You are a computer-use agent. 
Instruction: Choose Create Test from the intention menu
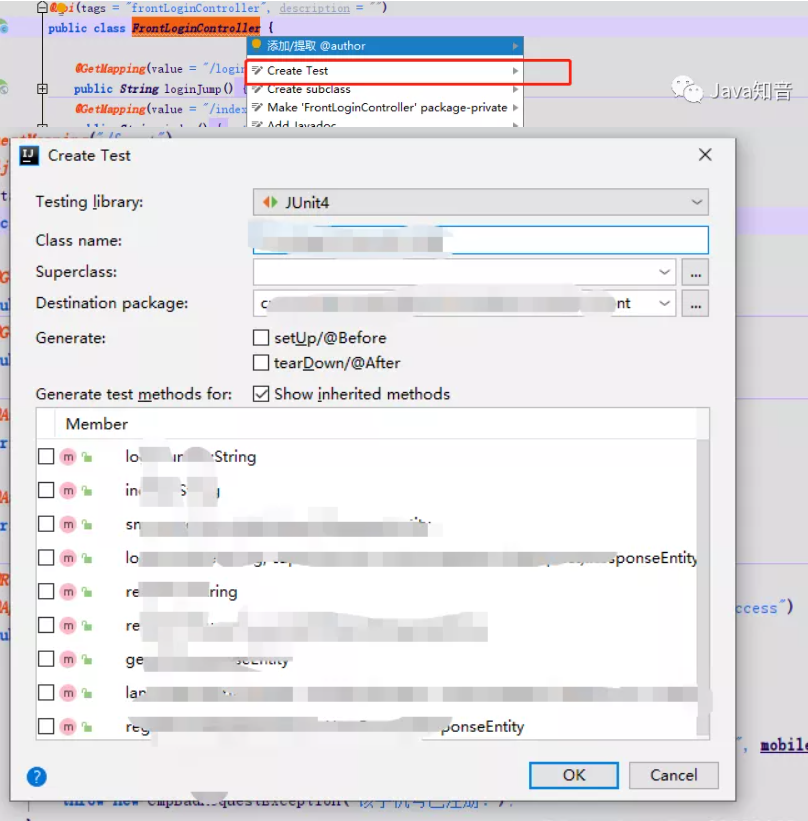point(385,71)
